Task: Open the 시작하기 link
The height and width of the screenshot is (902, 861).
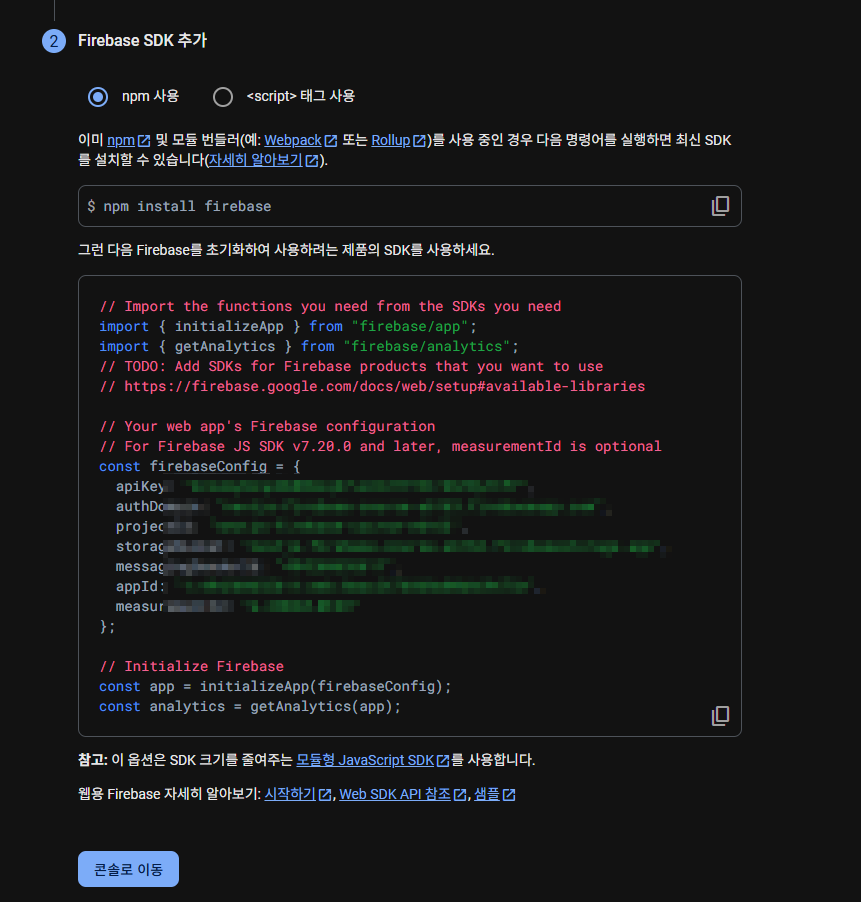Action: point(290,794)
